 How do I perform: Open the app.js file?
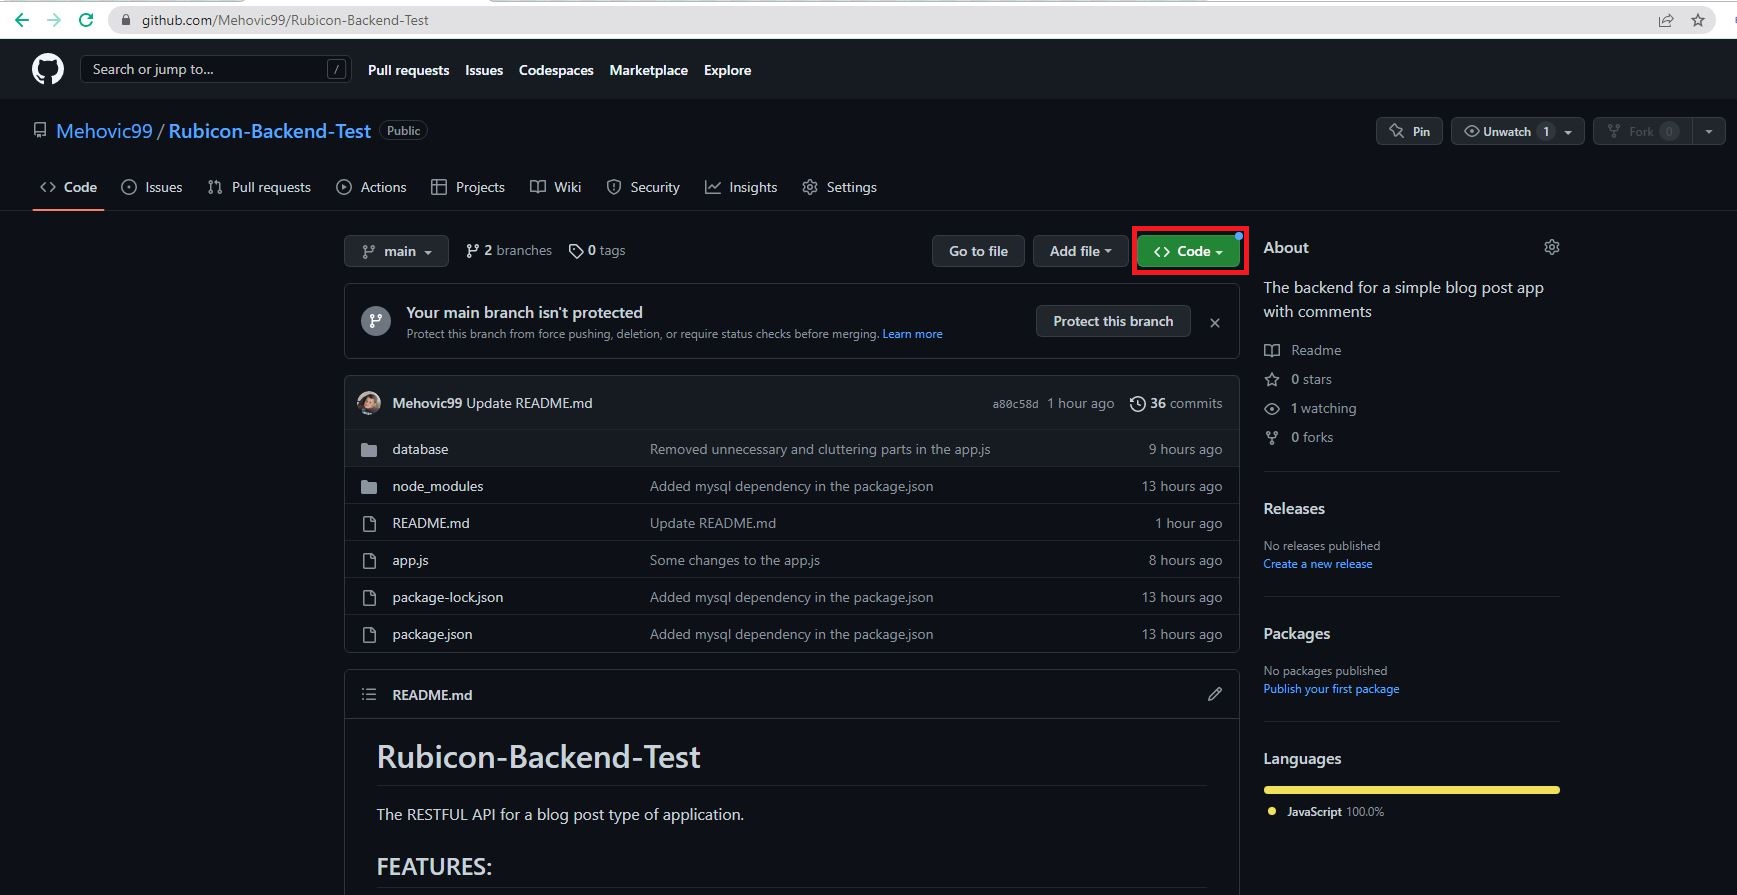pyautogui.click(x=410, y=560)
